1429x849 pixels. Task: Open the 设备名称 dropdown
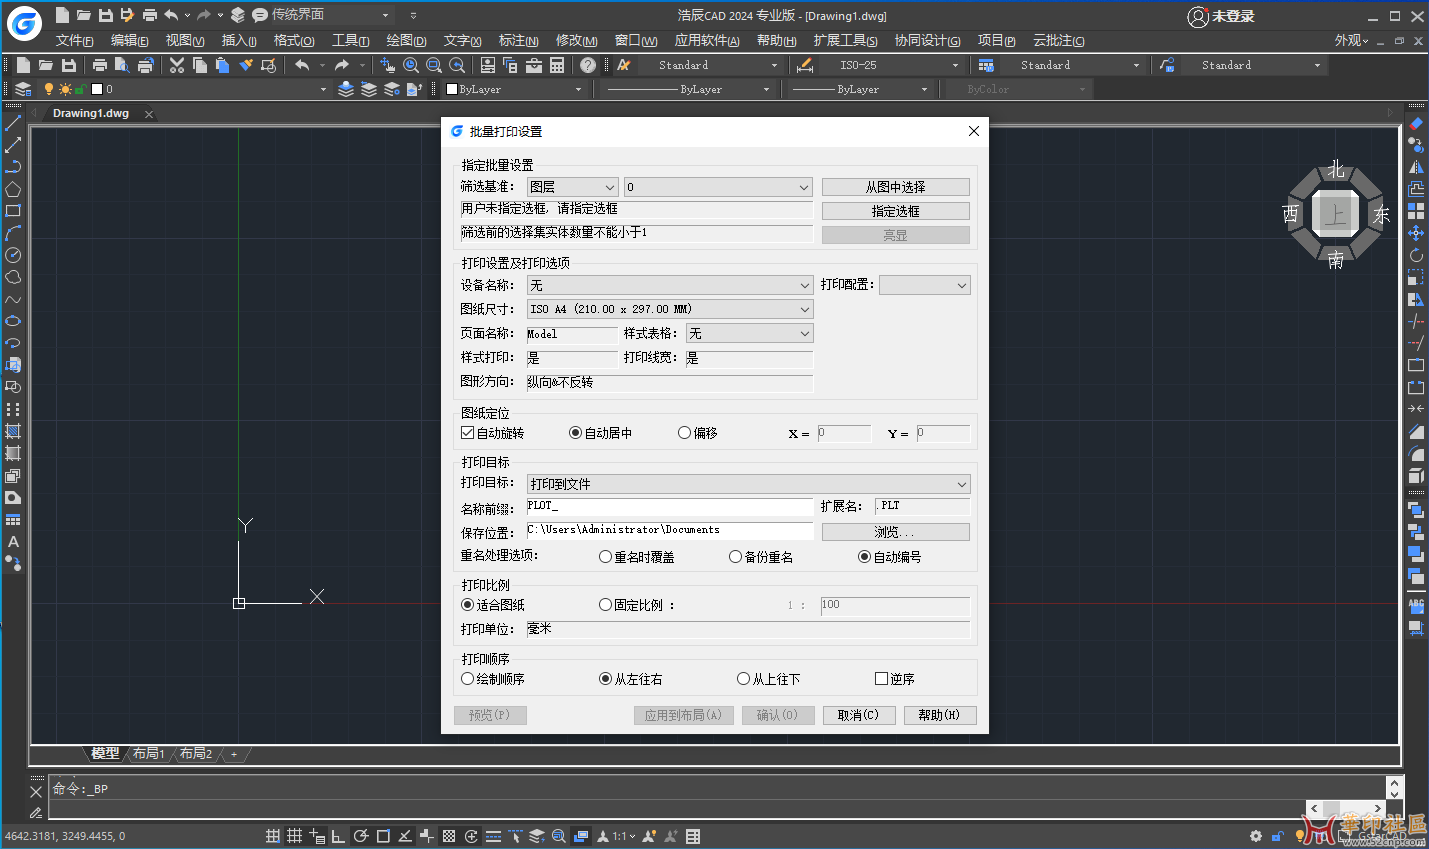point(670,285)
